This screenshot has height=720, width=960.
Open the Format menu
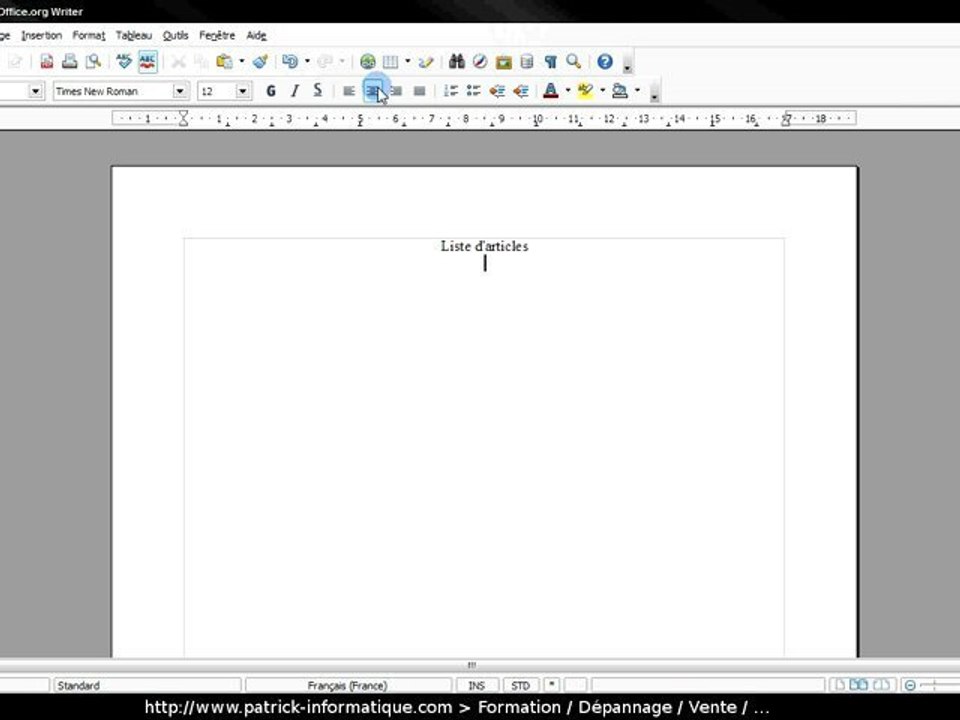coord(89,36)
